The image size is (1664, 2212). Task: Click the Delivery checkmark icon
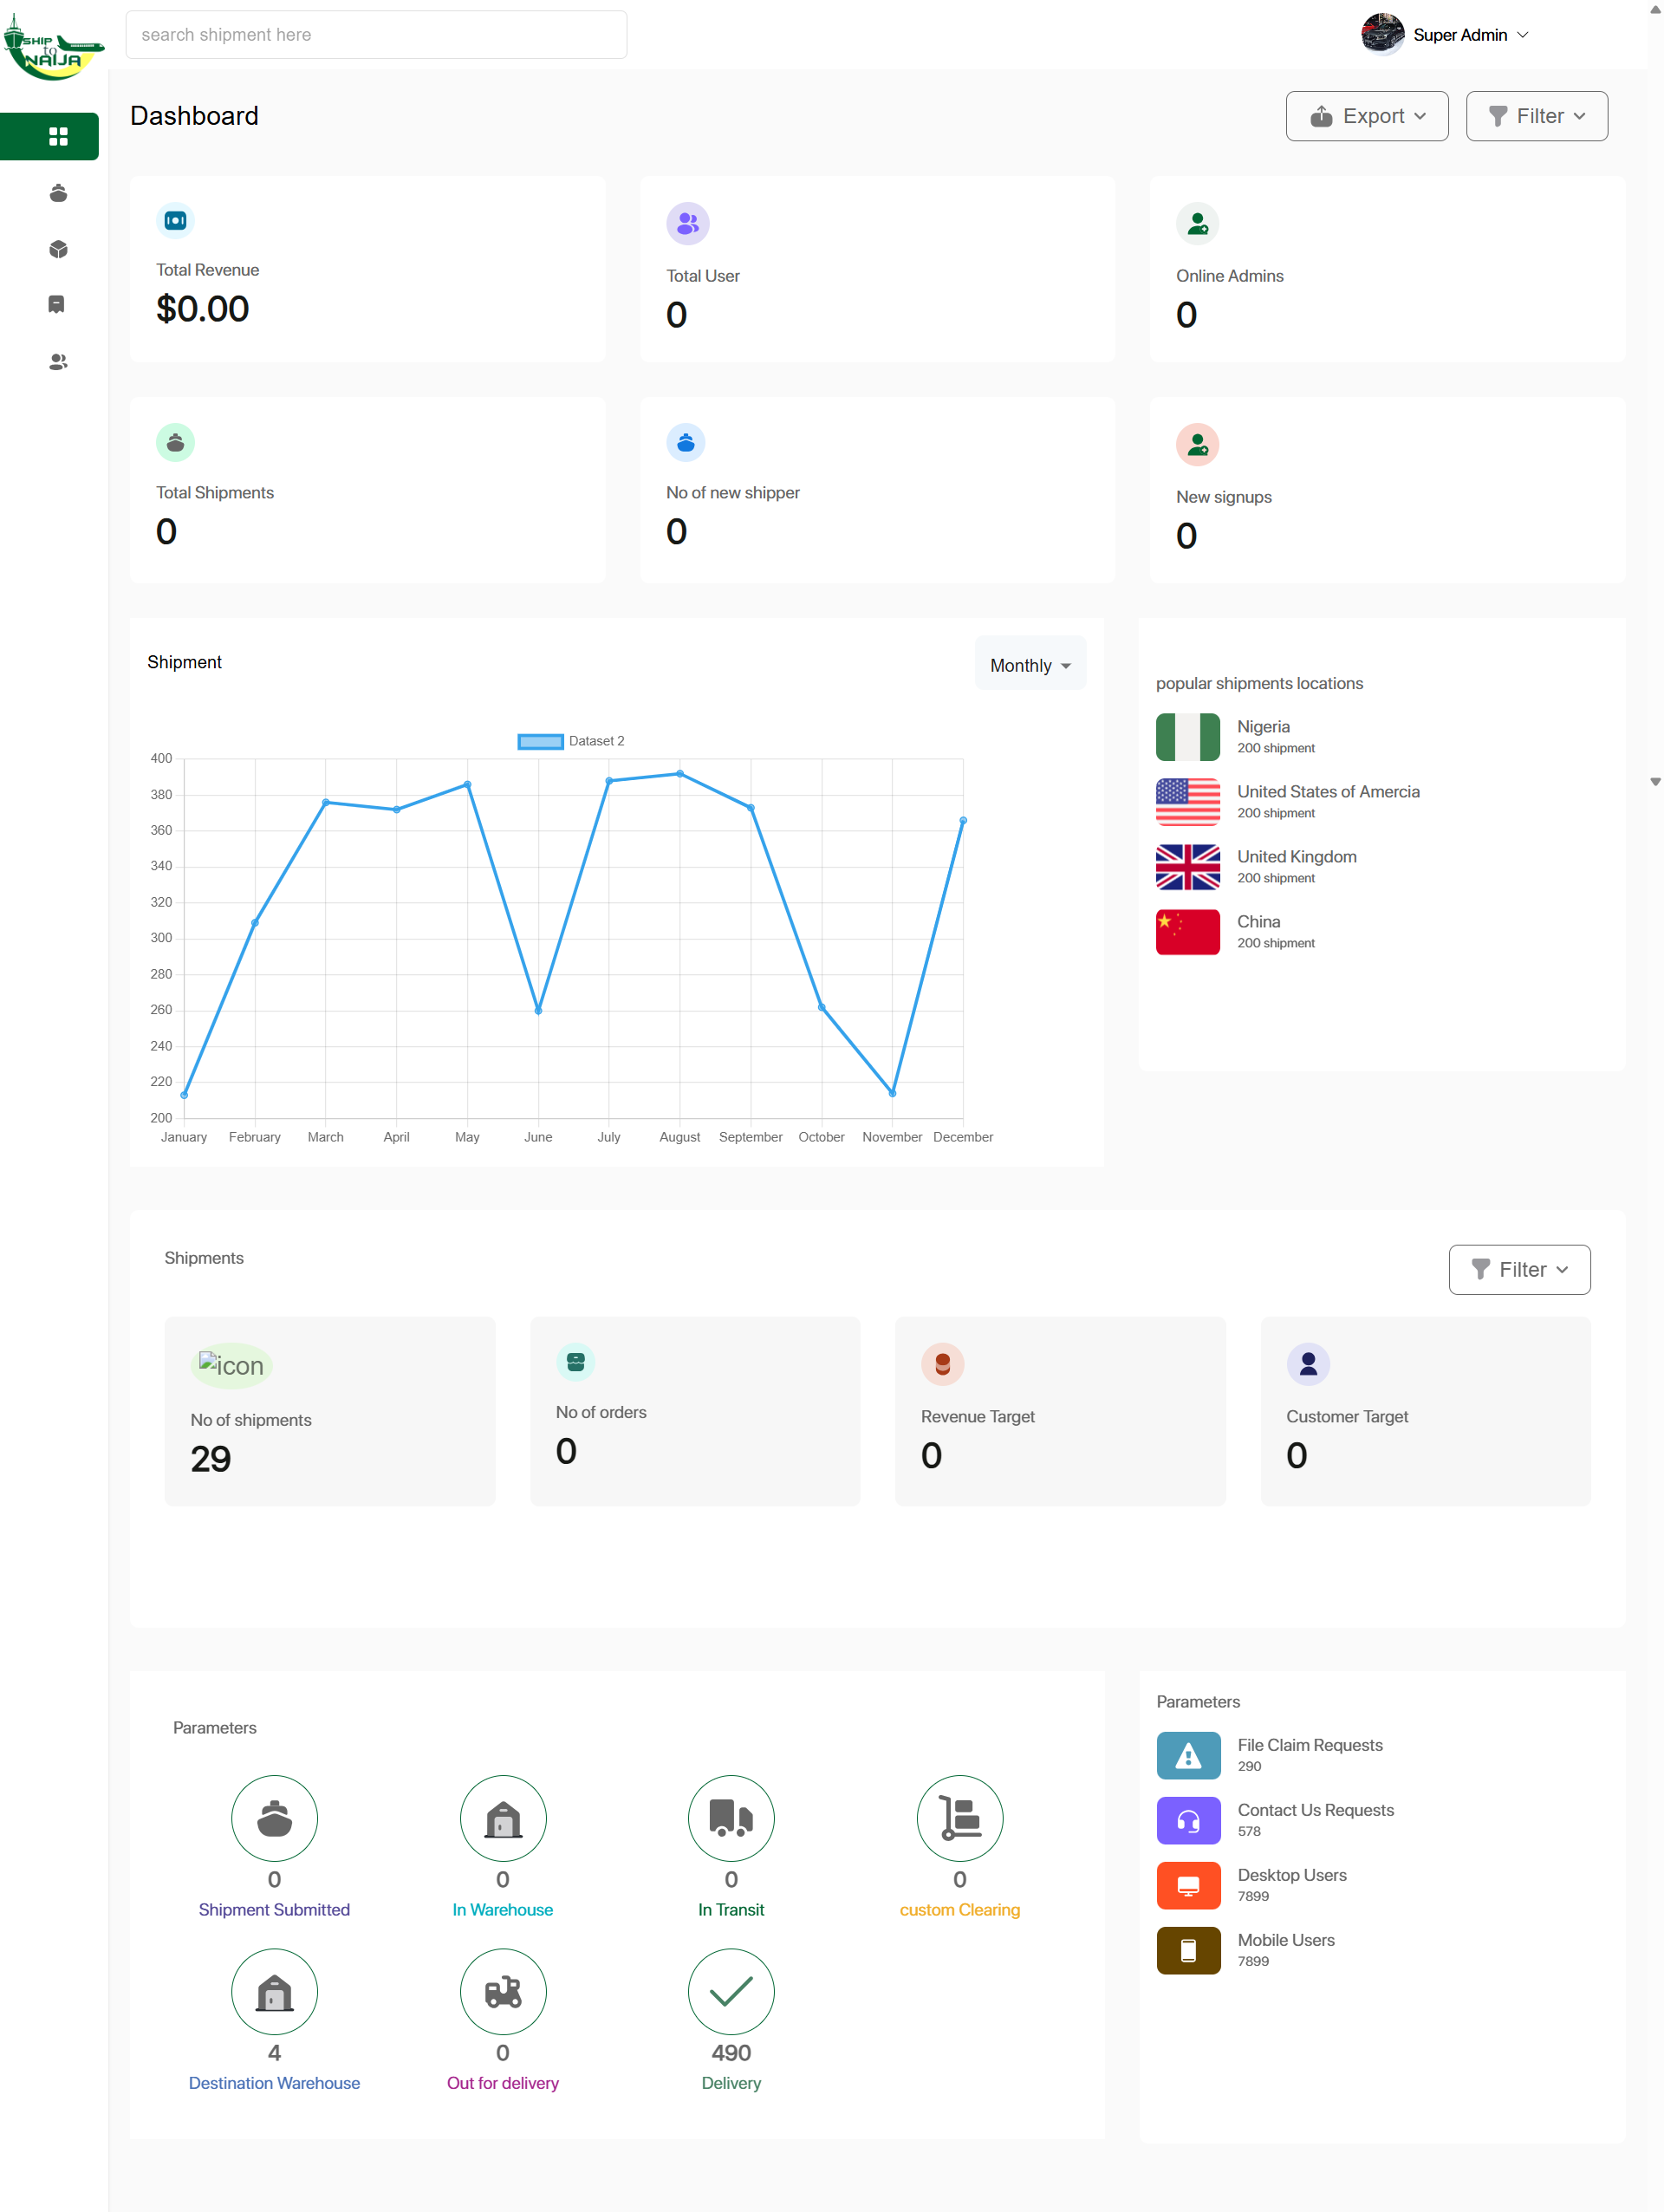(730, 1991)
